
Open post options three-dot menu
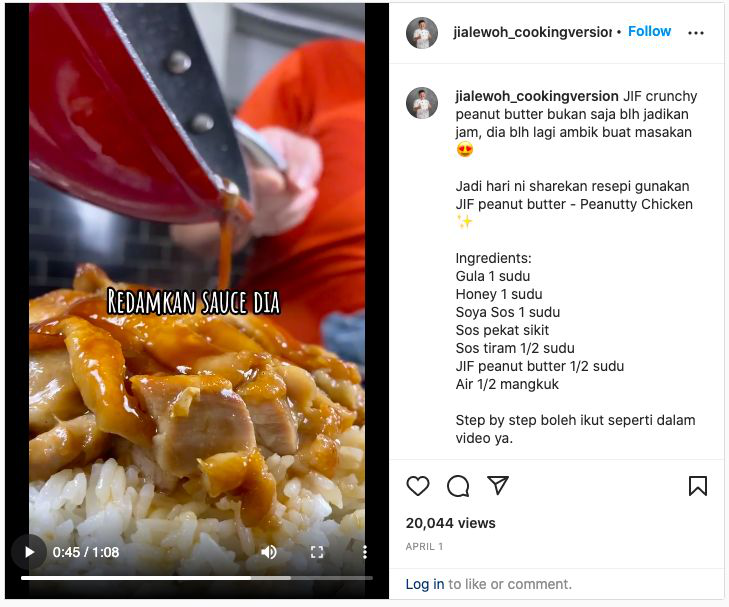coord(696,33)
